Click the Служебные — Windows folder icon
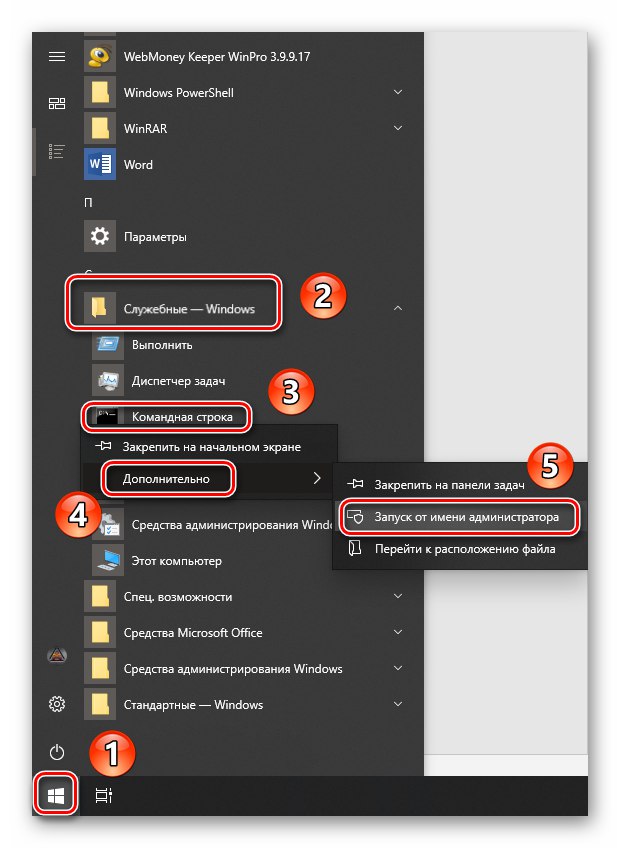620x848 pixels. pyautogui.click(x=100, y=308)
